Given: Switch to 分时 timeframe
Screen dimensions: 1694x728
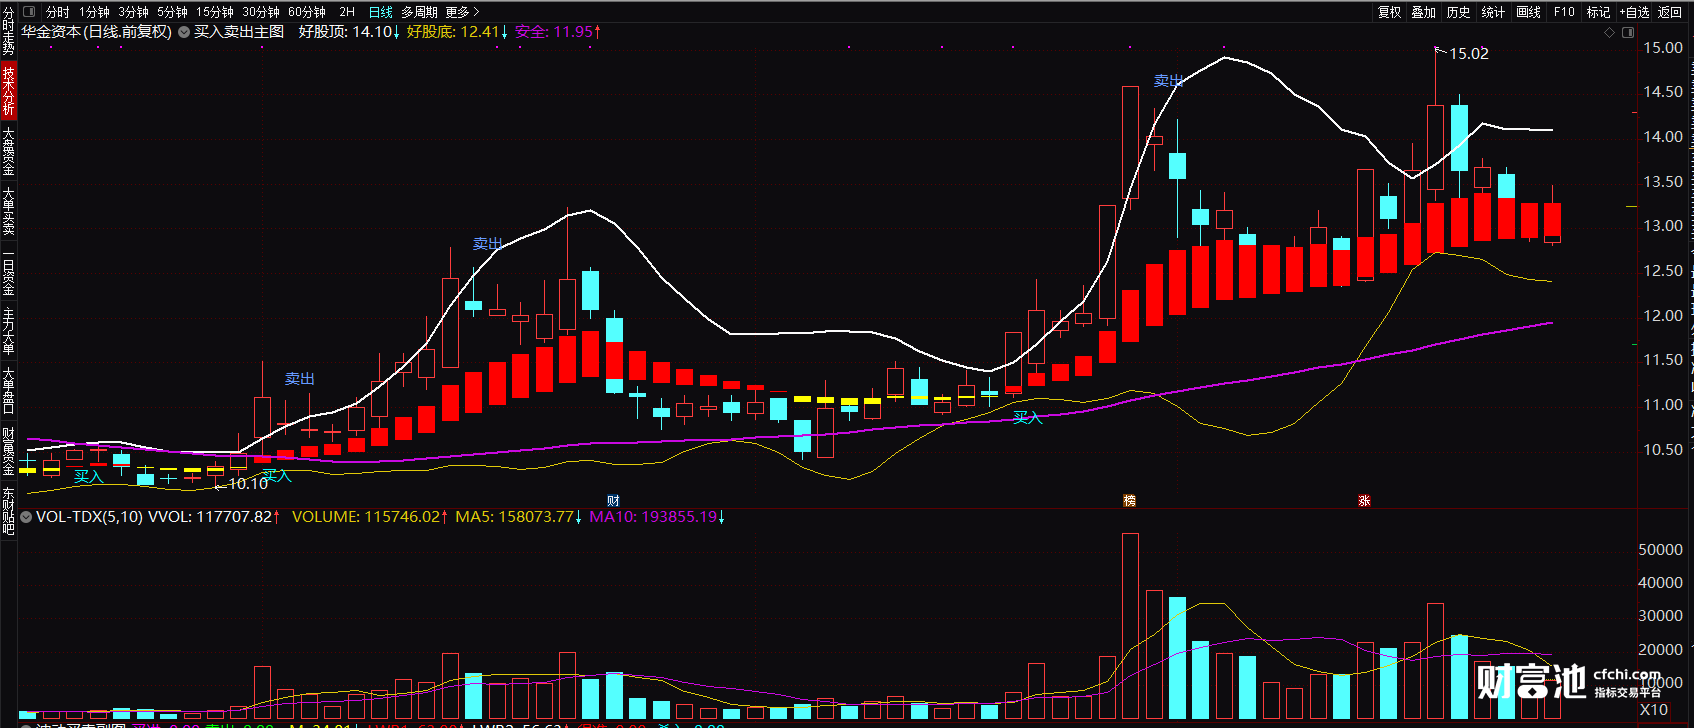Looking at the screenshot, I should pos(57,12).
